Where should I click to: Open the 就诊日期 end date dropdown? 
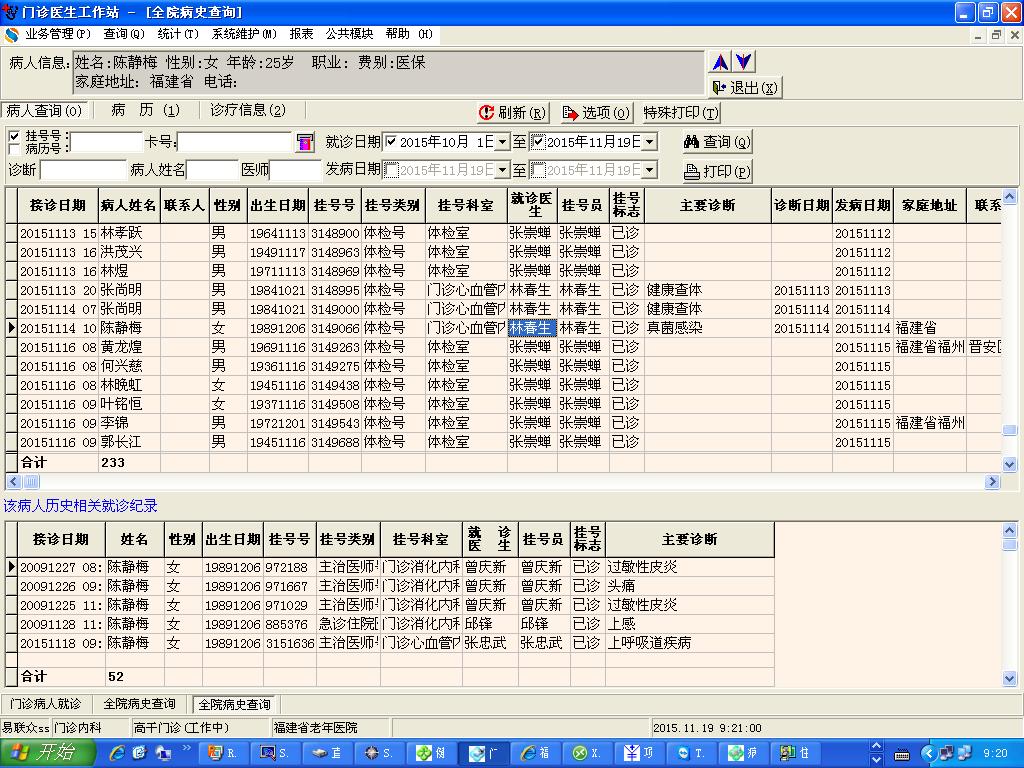[x=649, y=142]
